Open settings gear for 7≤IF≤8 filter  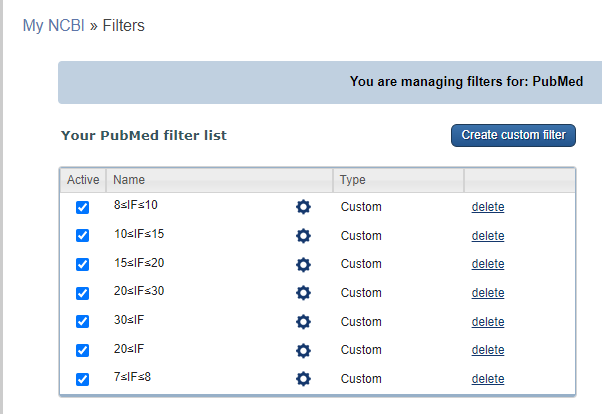click(304, 379)
